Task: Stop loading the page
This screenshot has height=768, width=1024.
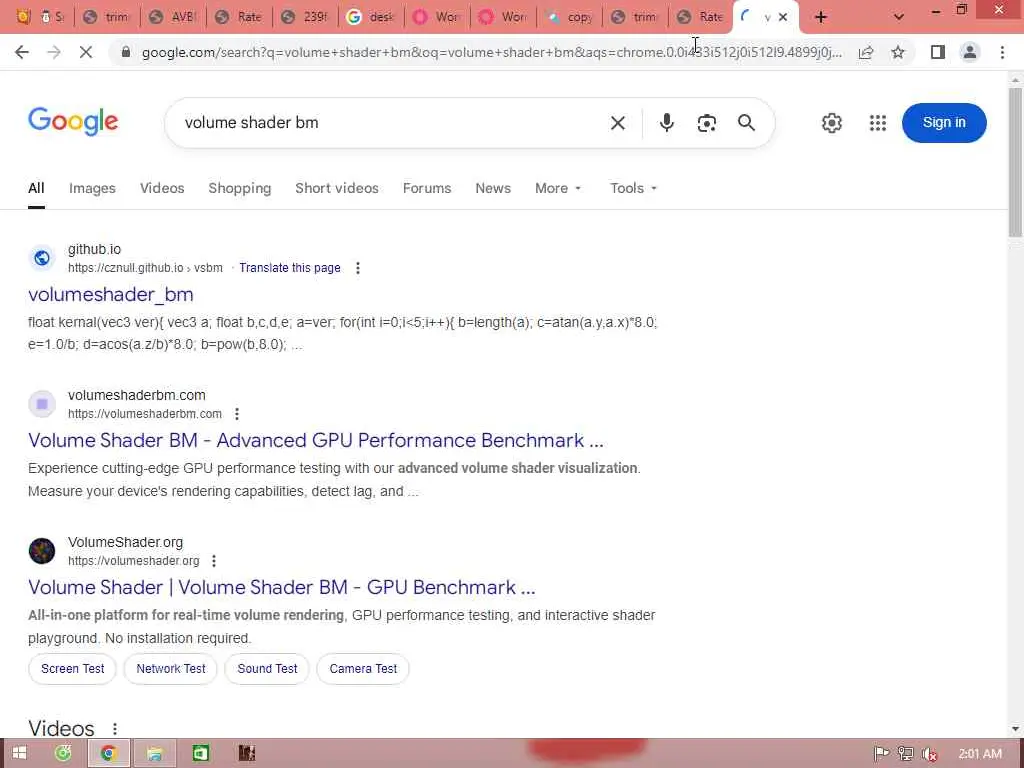Action: coord(86,52)
